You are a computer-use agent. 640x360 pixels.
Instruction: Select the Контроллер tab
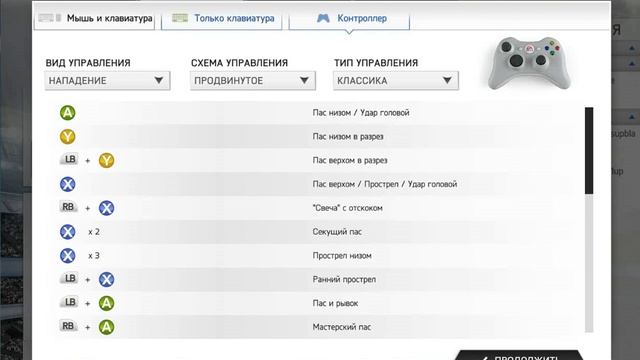tap(349, 19)
